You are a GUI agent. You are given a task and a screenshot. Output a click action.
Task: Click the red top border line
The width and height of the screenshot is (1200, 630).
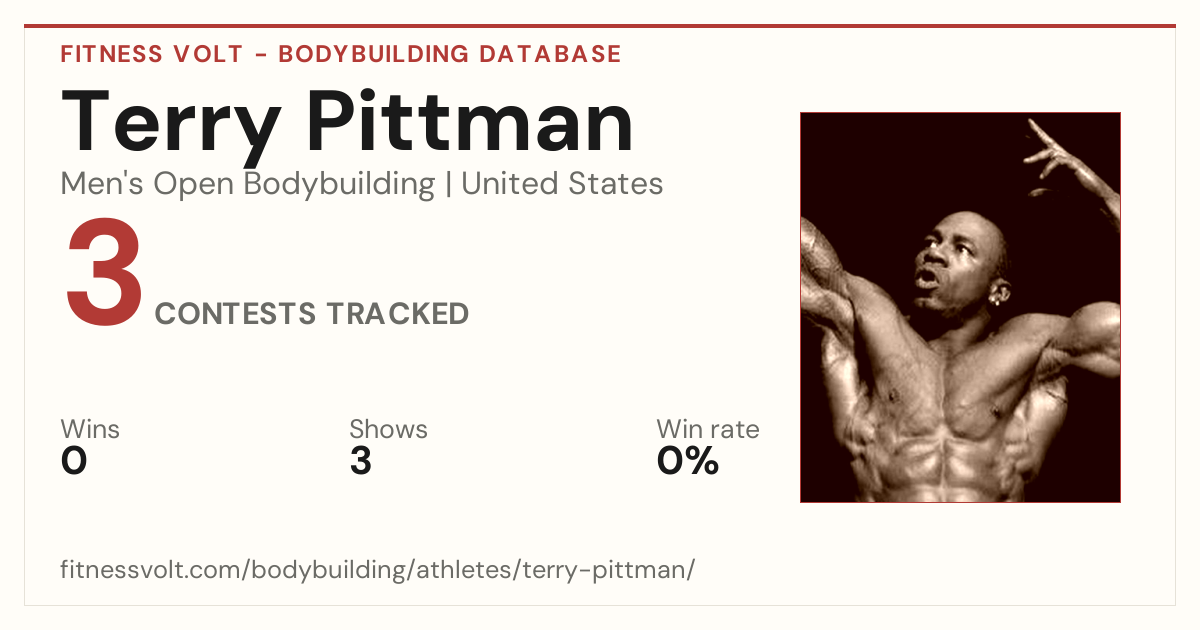(x=600, y=26)
